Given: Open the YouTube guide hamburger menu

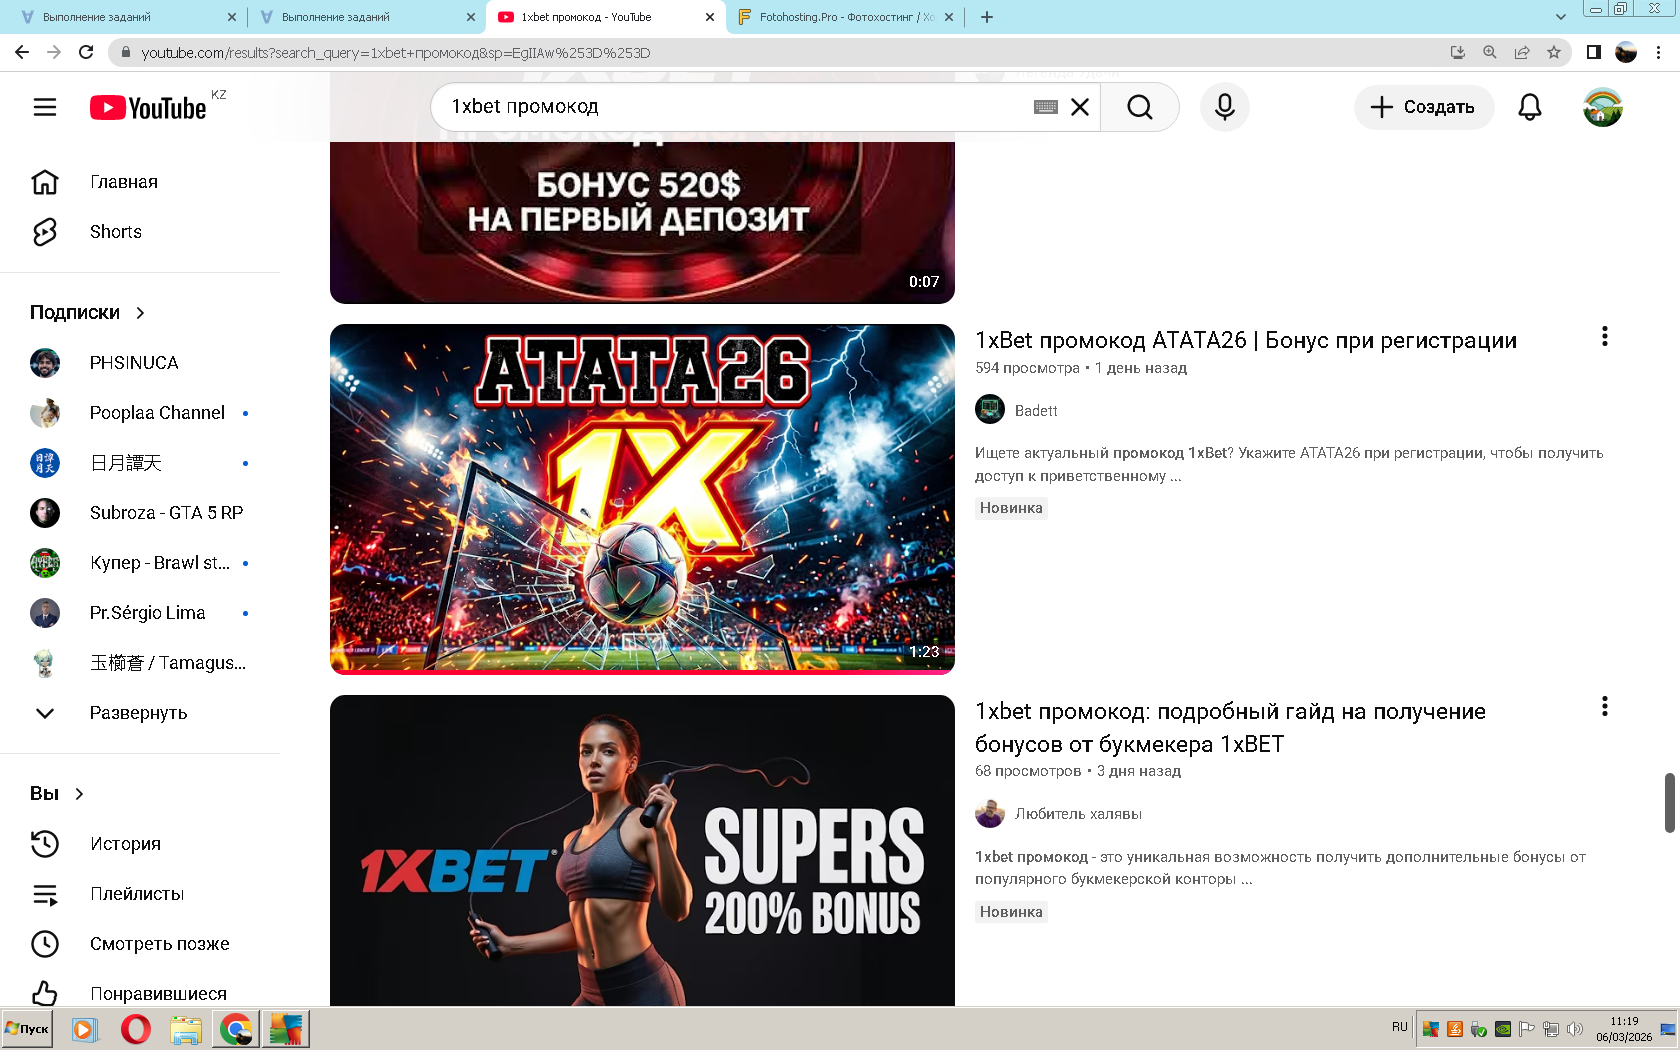Looking at the screenshot, I should click(x=45, y=107).
